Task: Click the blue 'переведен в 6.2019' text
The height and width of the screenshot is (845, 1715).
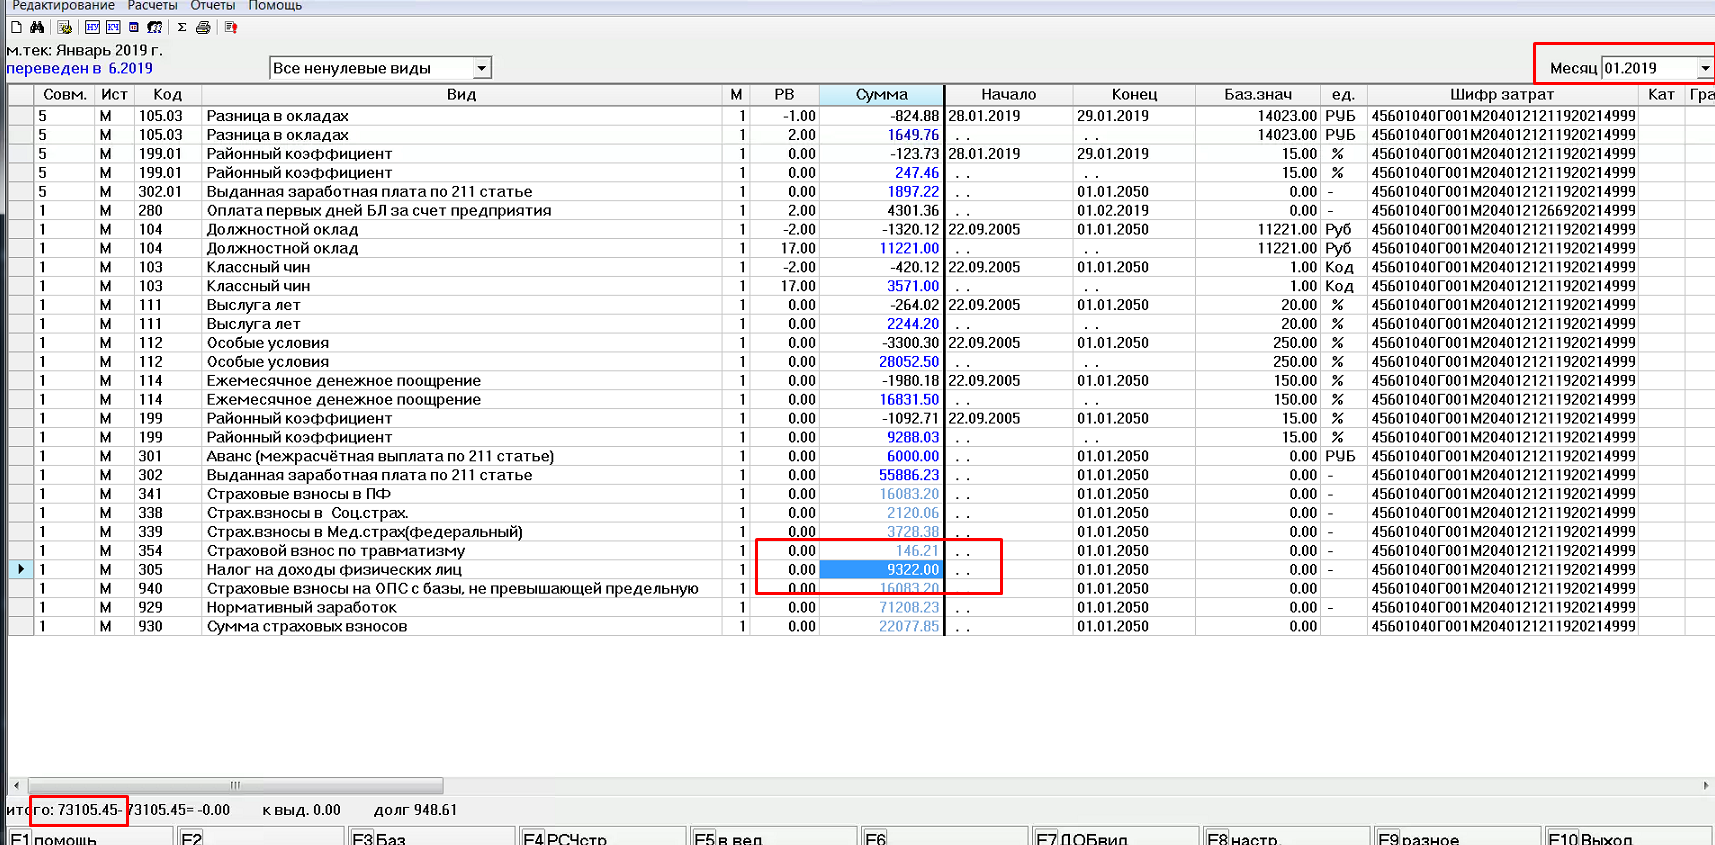Action: [80, 68]
